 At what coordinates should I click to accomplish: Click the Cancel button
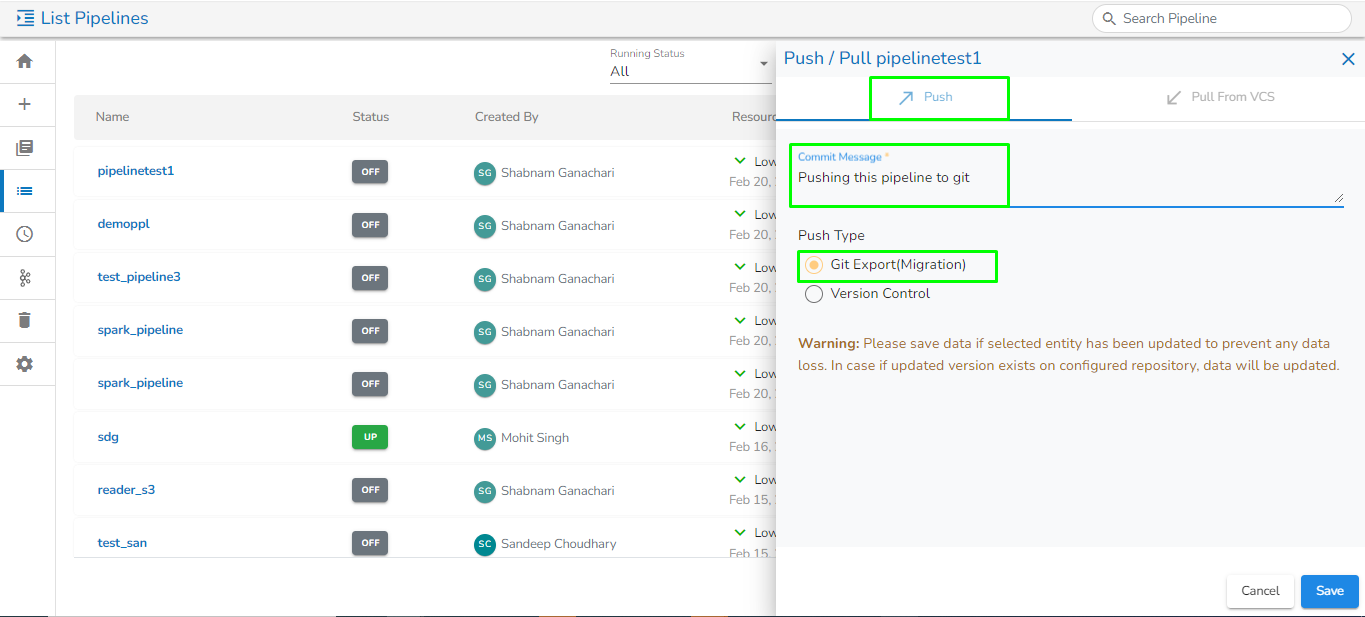coord(1260,591)
